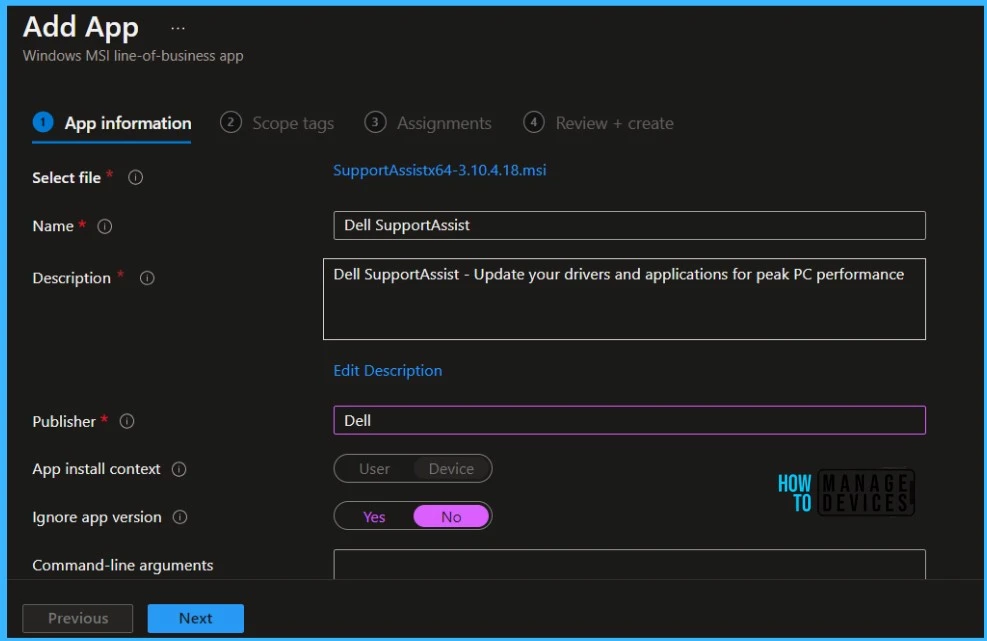Click the Command-line arguments label

[123, 565]
